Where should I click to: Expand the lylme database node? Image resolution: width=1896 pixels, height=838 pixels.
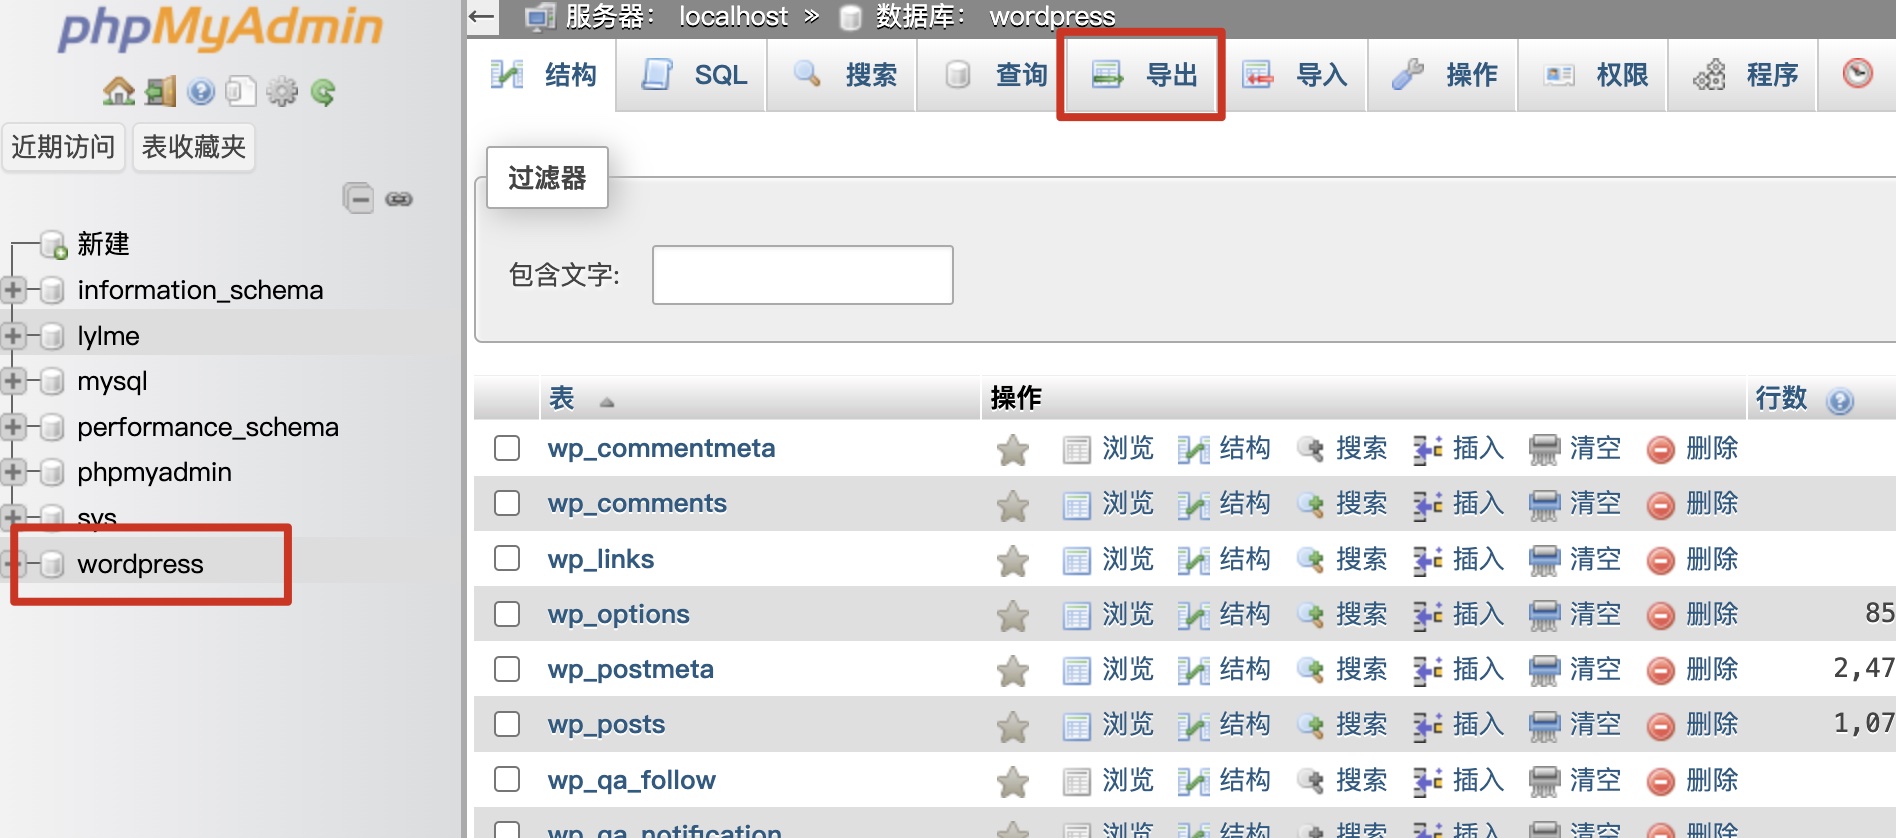[x=13, y=335]
